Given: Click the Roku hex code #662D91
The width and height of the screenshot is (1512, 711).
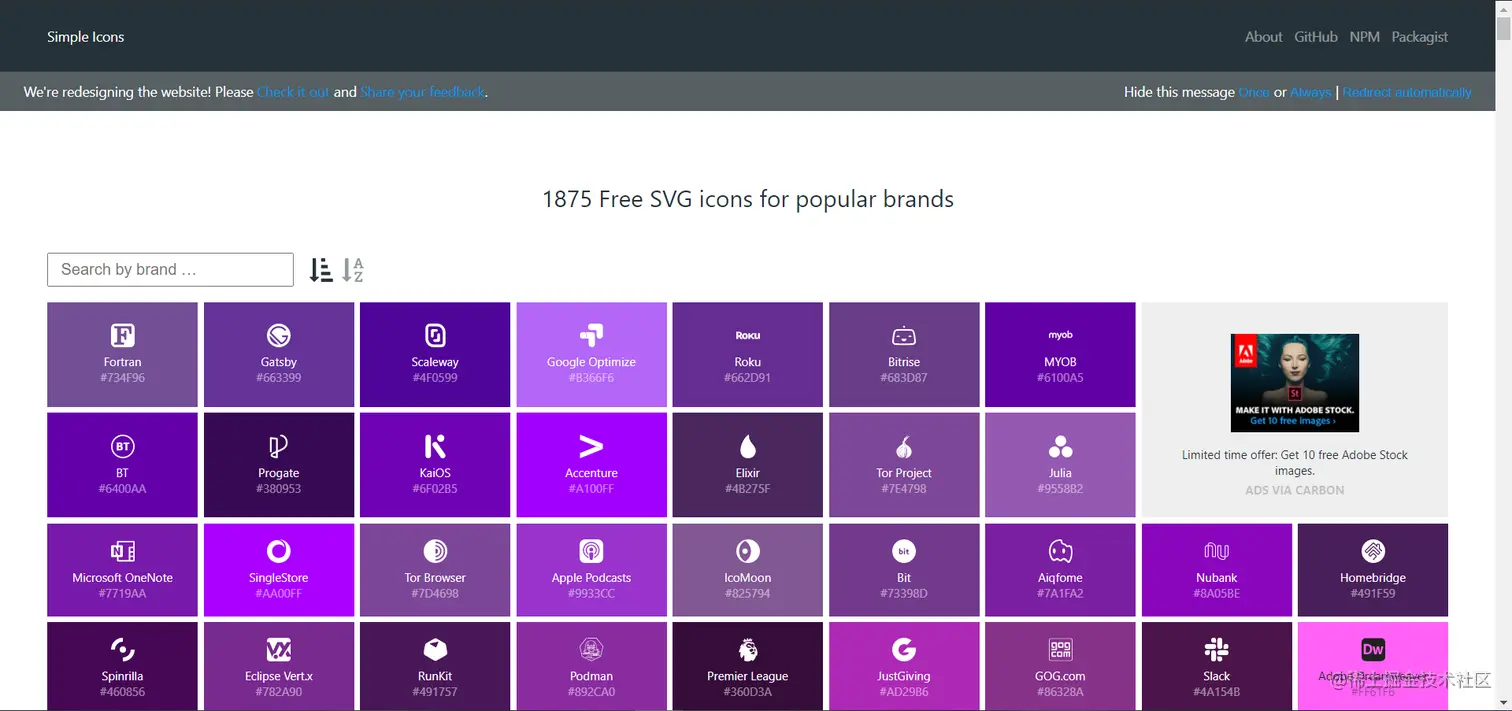Looking at the screenshot, I should coord(748,378).
